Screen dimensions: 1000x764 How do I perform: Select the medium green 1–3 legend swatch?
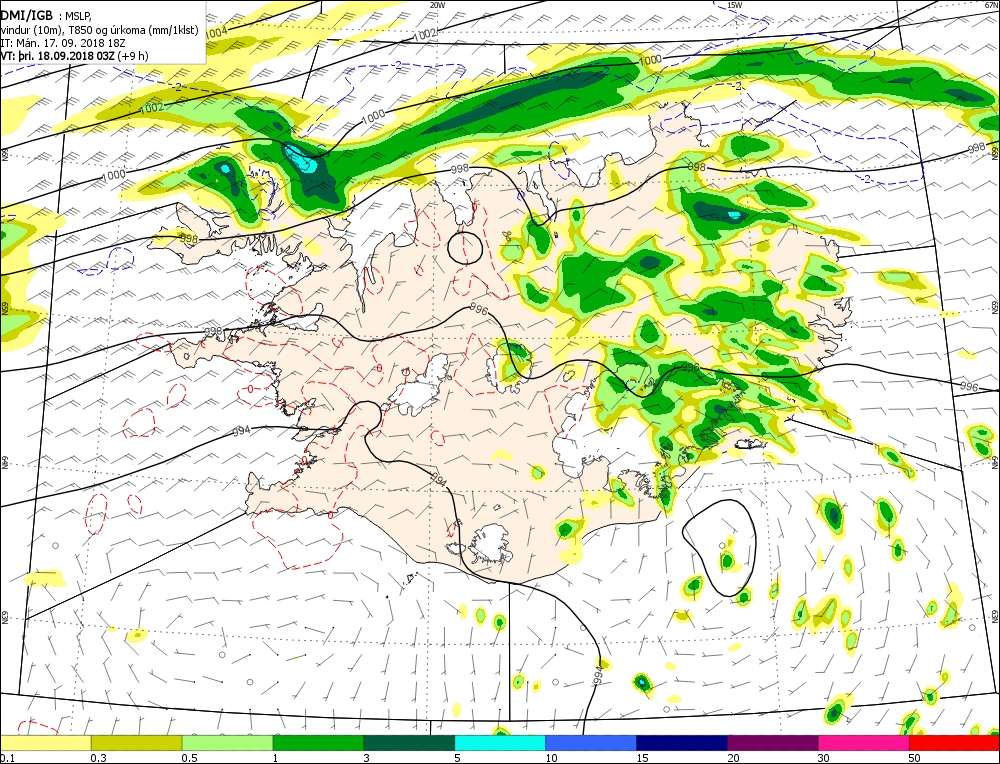(x=318, y=743)
